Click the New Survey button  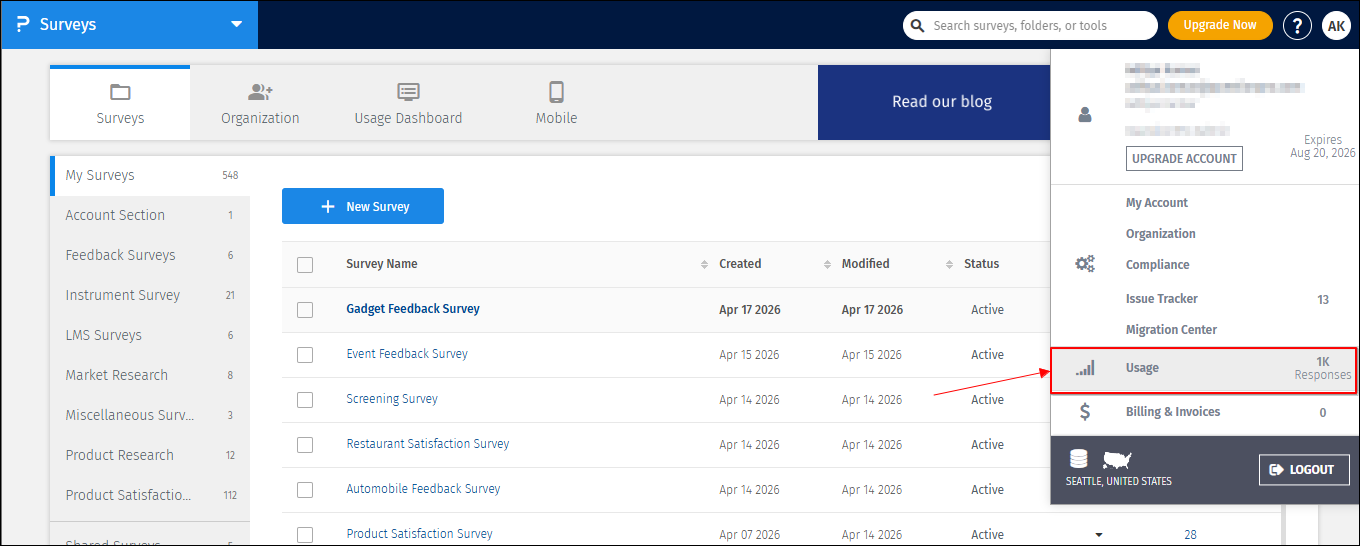363,206
